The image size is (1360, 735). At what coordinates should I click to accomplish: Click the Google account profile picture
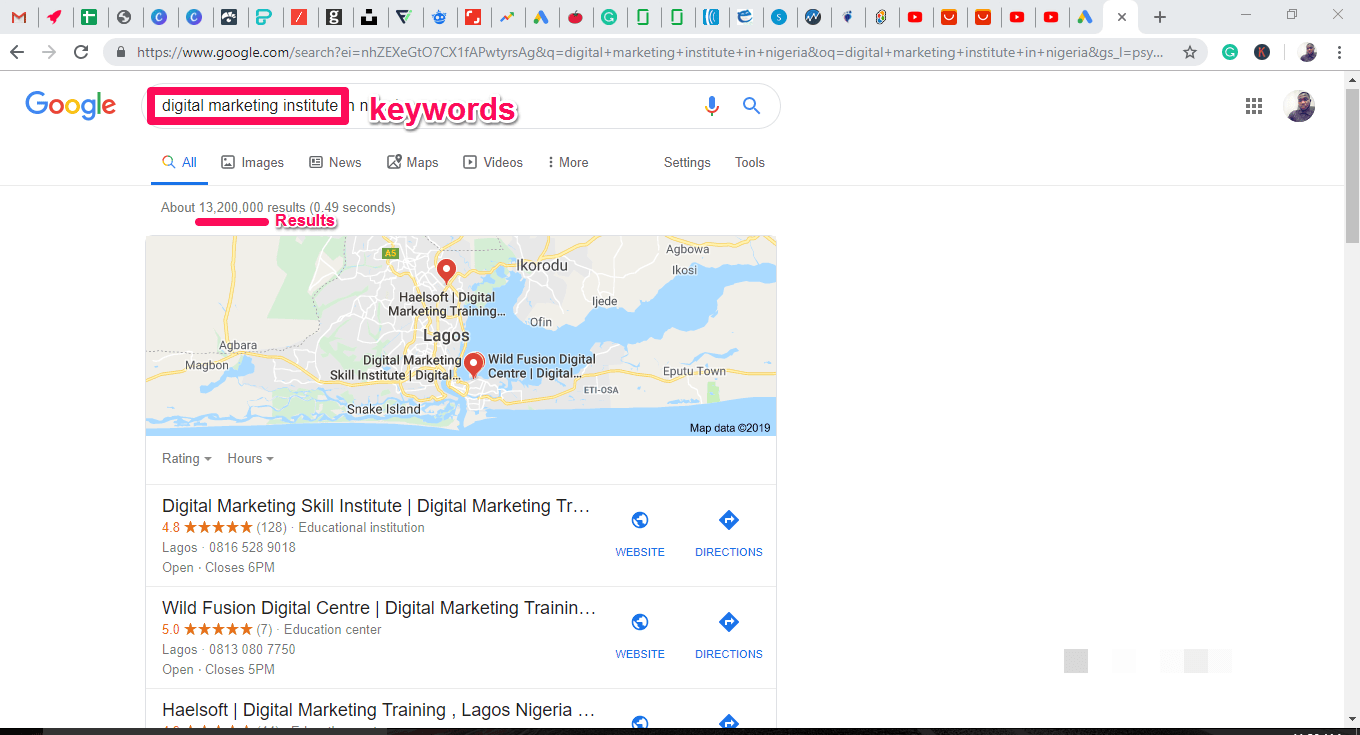coord(1299,106)
